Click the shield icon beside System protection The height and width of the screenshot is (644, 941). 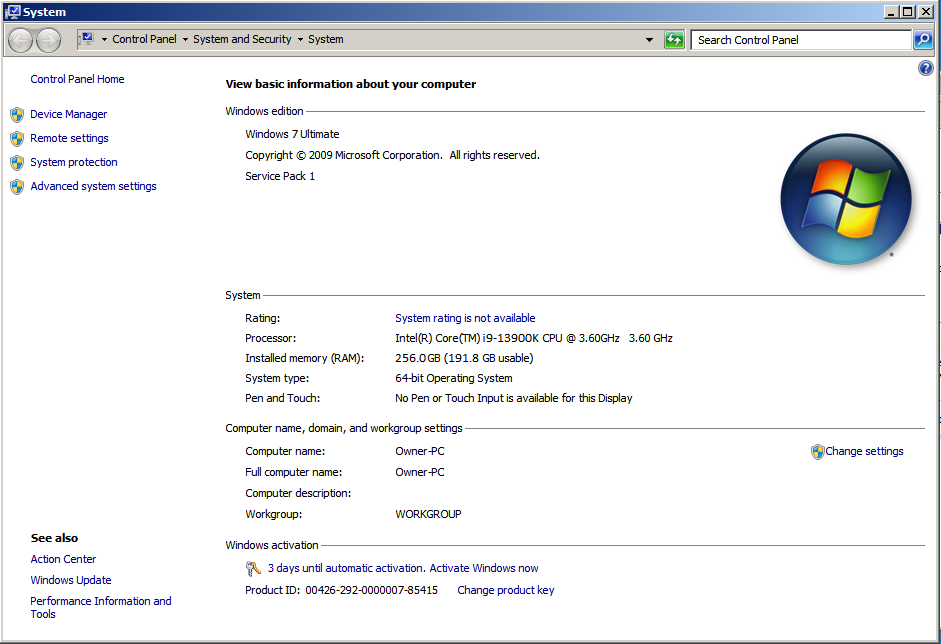click(x=17, y=163)
